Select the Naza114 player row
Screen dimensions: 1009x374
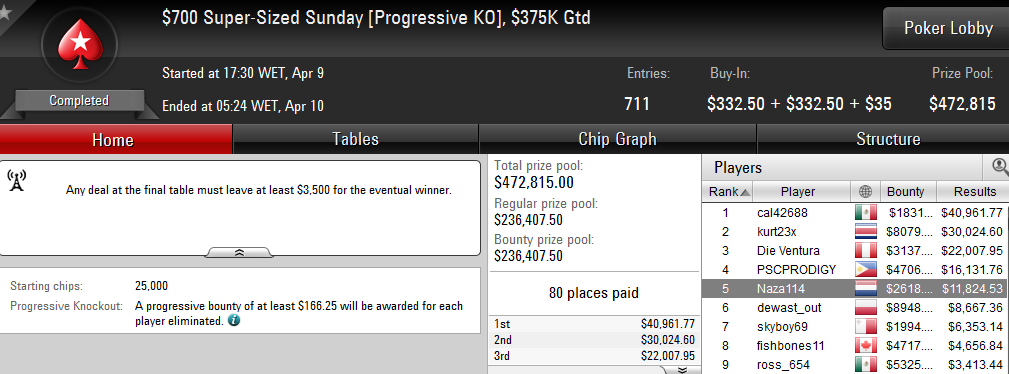pos(855,289)
